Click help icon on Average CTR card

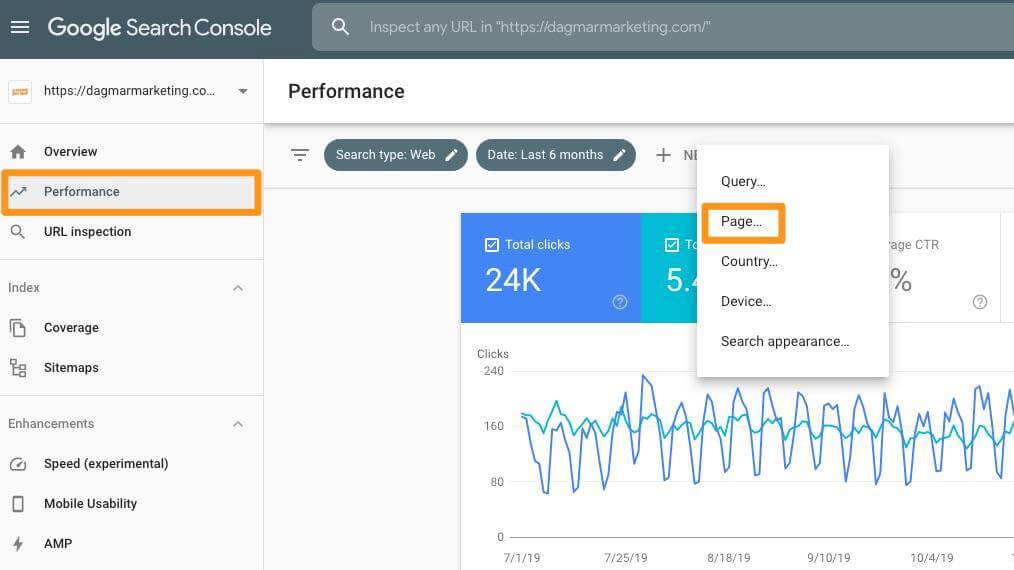980,302
